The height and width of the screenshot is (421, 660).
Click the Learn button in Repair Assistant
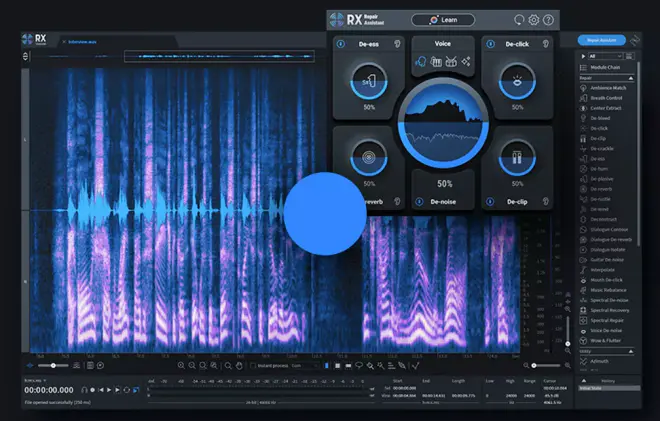[x=442, y=19]
